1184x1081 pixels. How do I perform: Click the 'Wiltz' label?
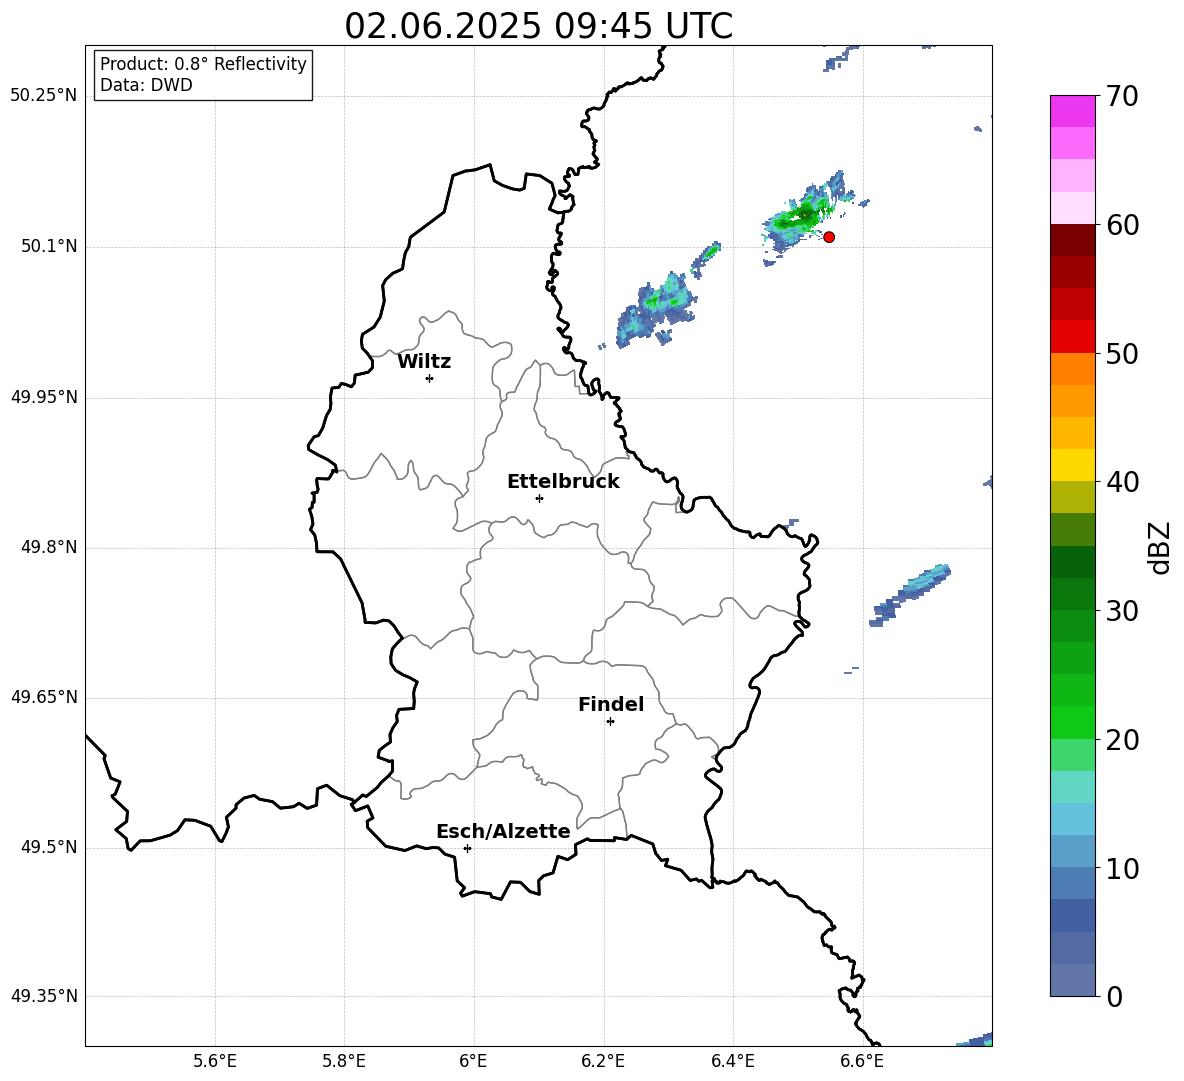(424, 362)
